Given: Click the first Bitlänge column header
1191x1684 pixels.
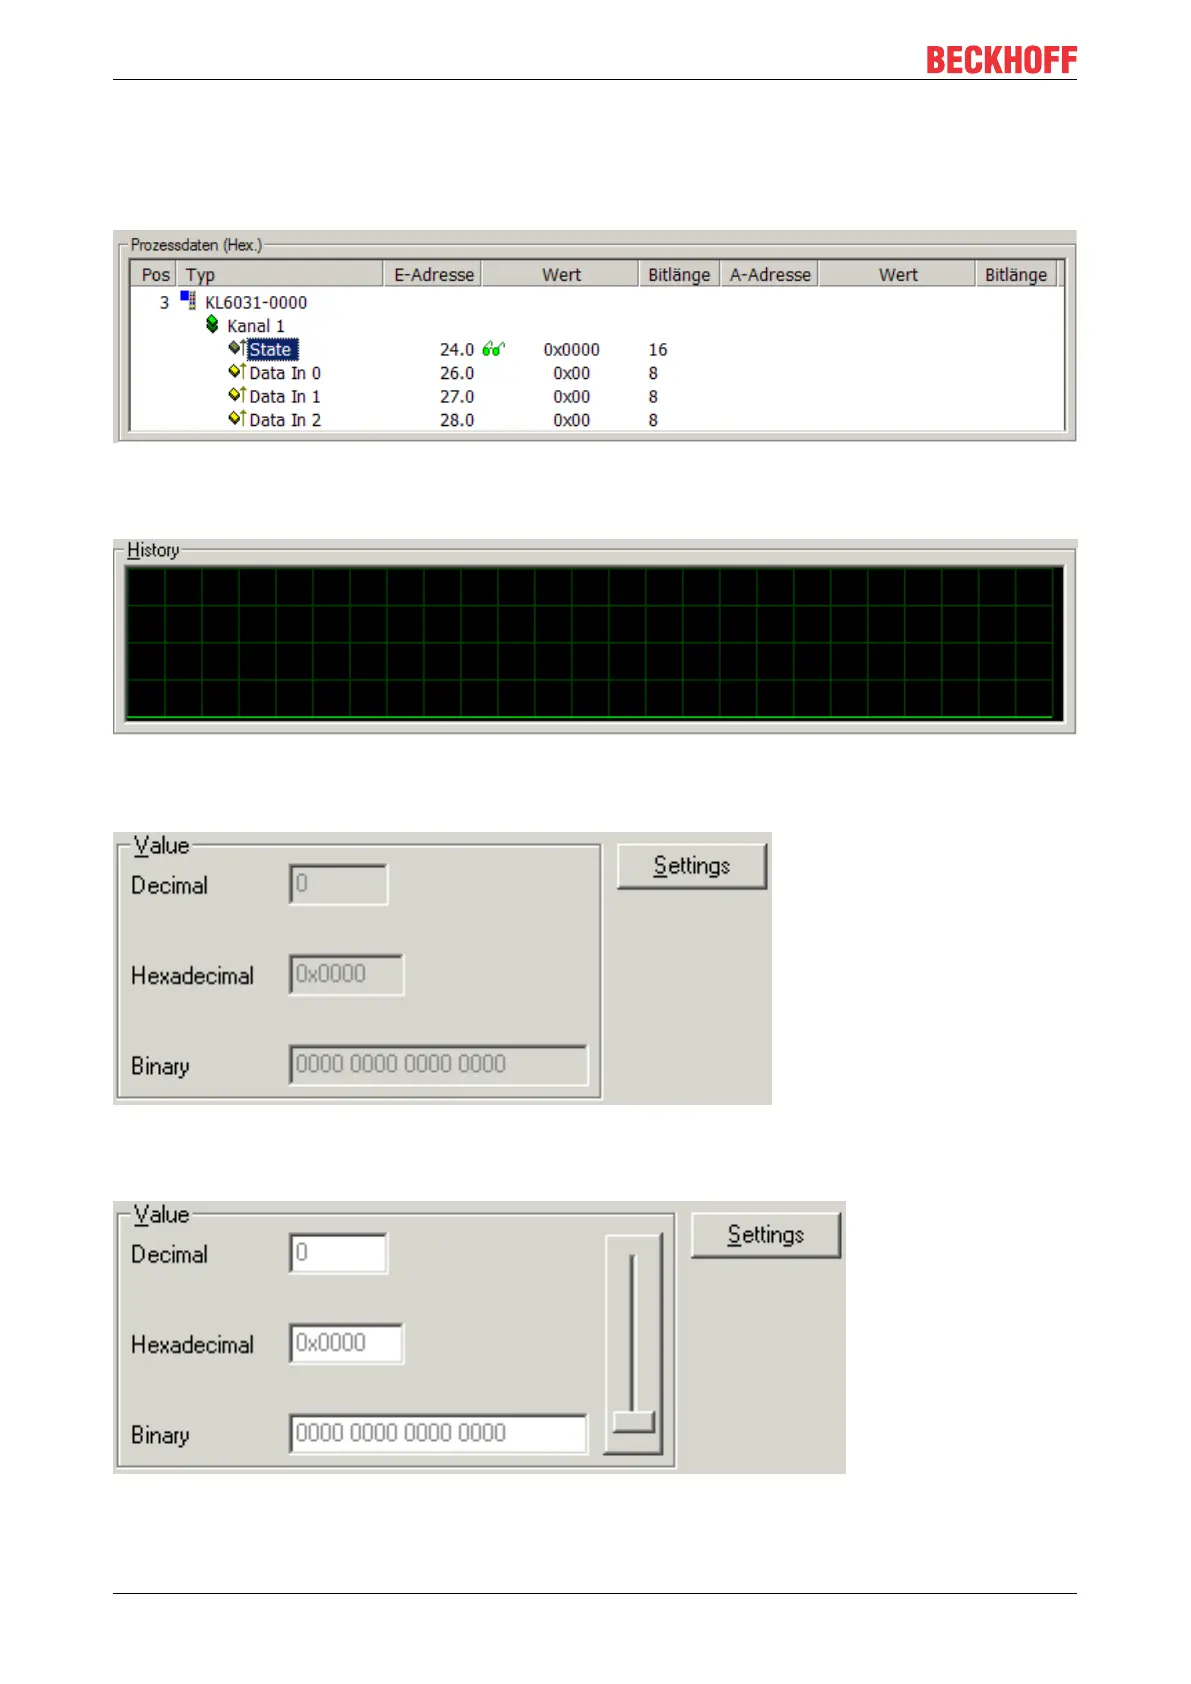Looking at the screenshot, I should [679, 274].
